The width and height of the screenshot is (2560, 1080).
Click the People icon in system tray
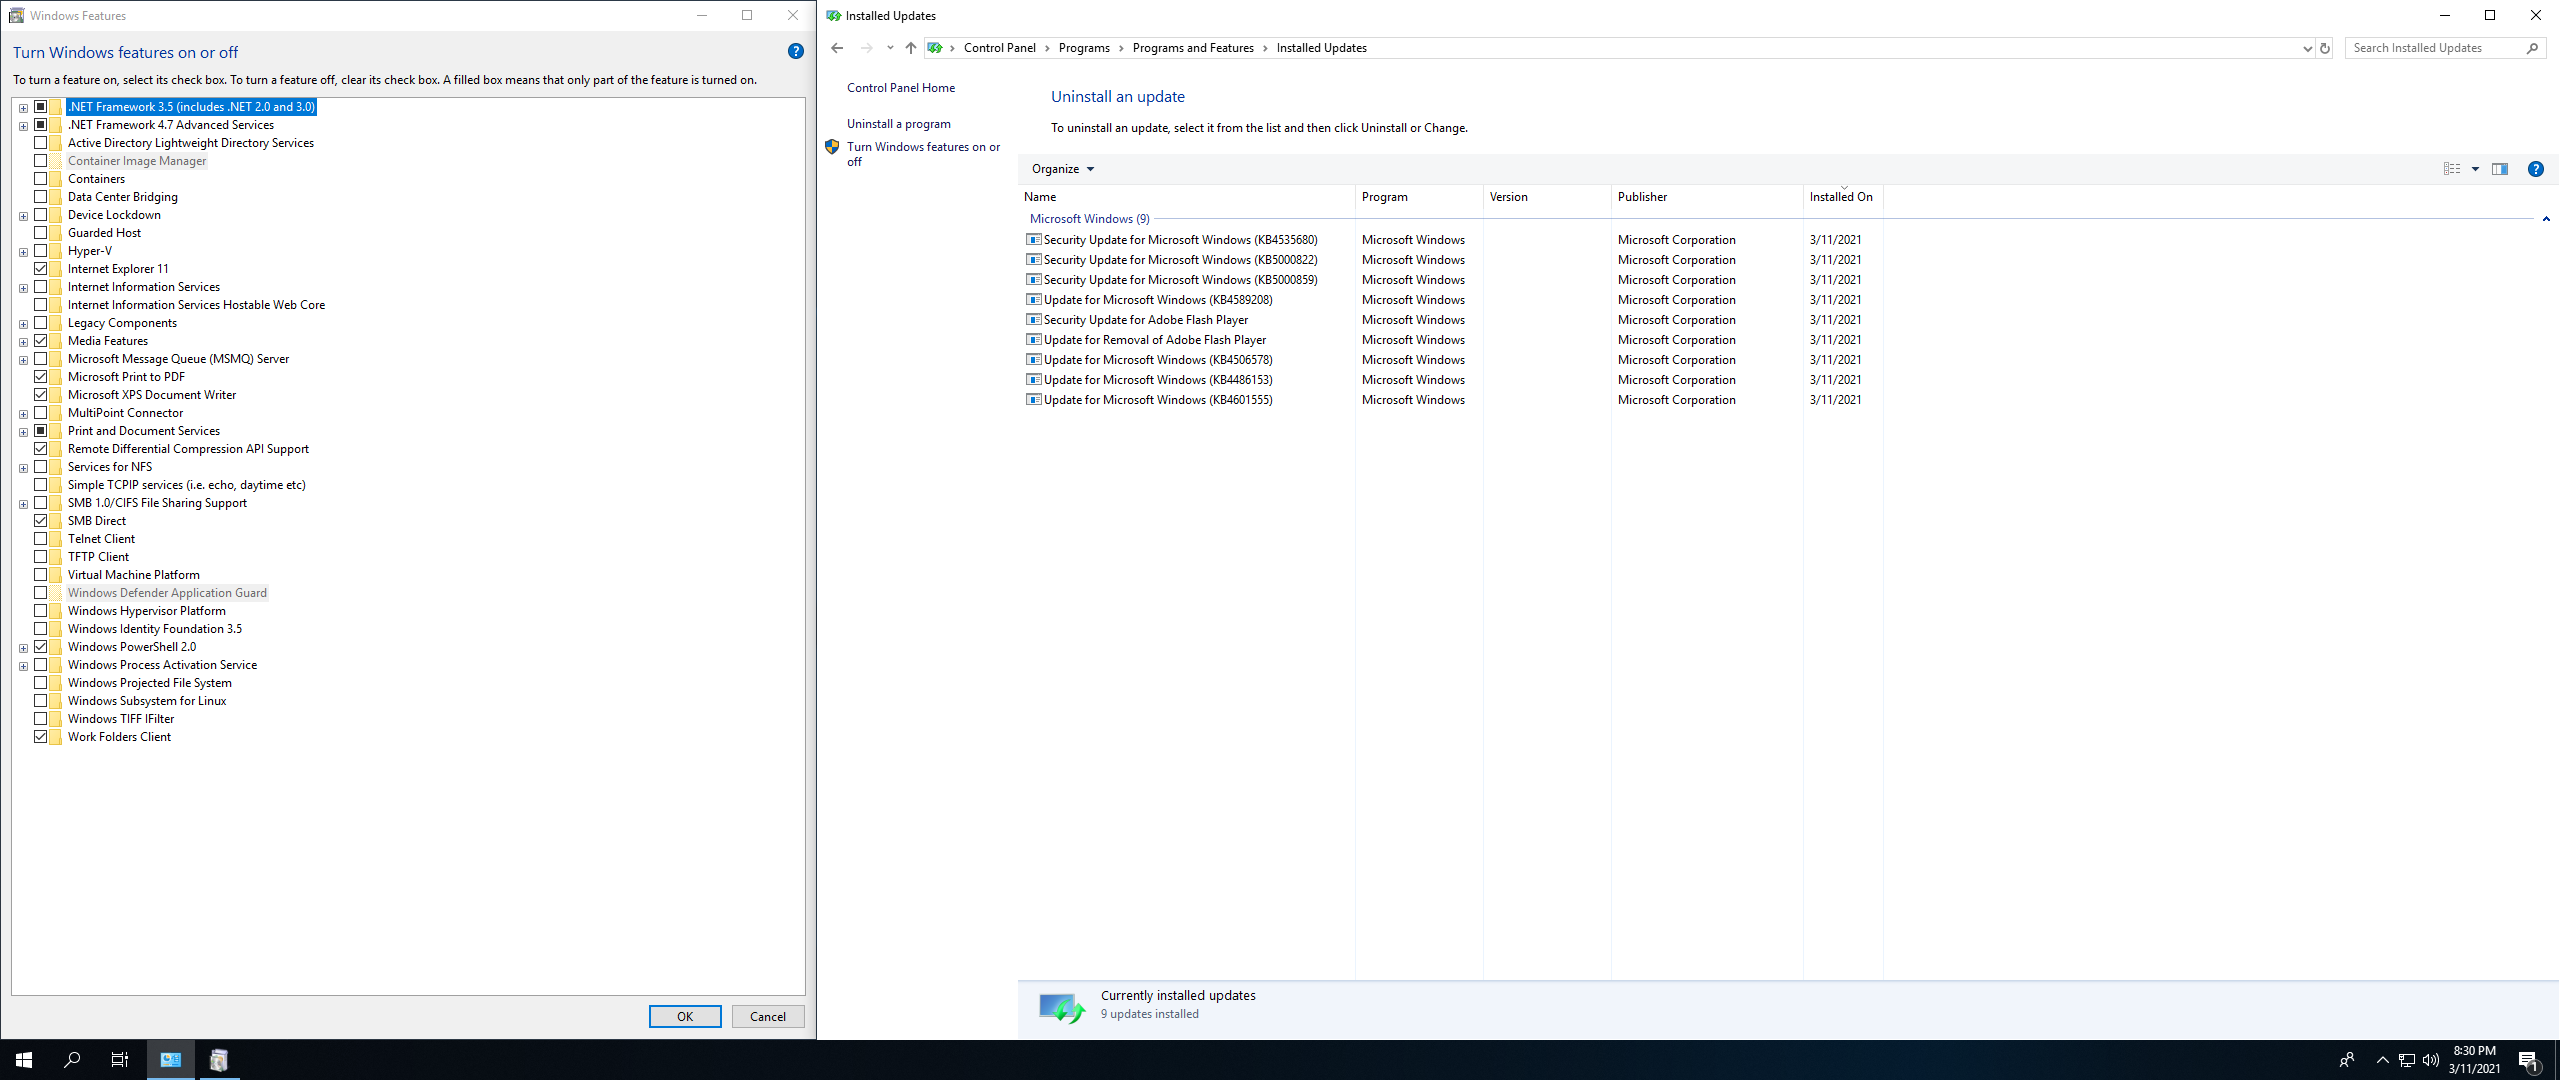[x=2347, y=1060]
